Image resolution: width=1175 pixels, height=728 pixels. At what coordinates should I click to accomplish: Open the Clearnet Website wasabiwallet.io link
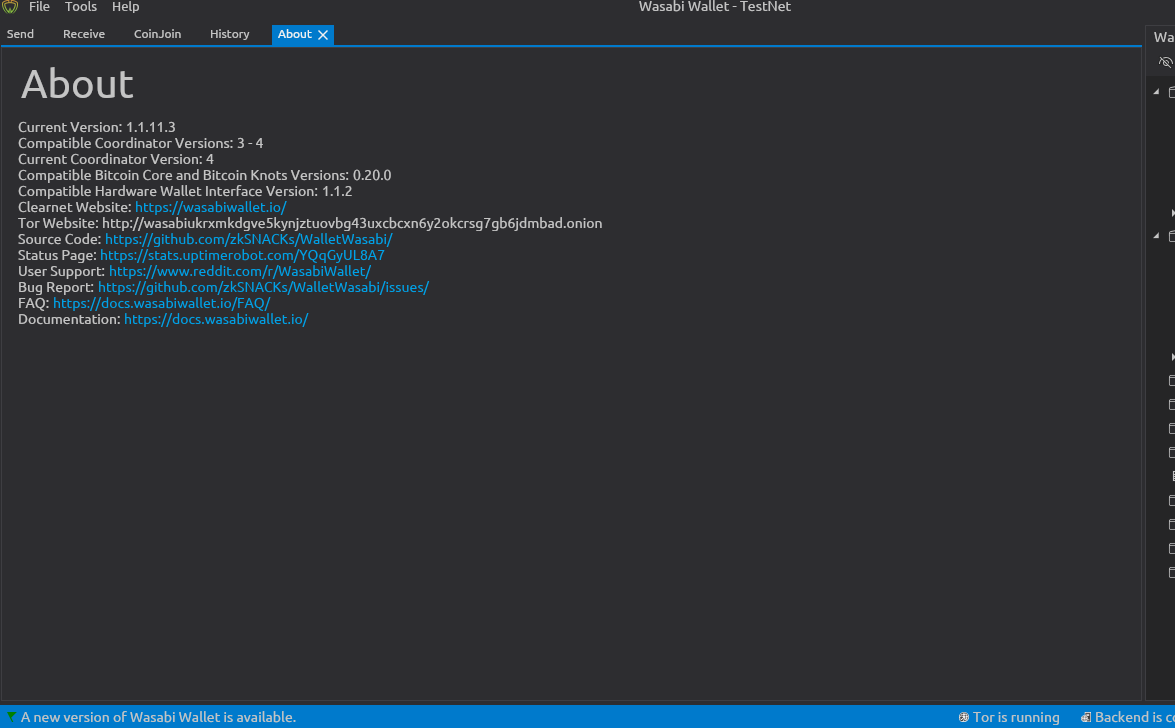(211, 208)
